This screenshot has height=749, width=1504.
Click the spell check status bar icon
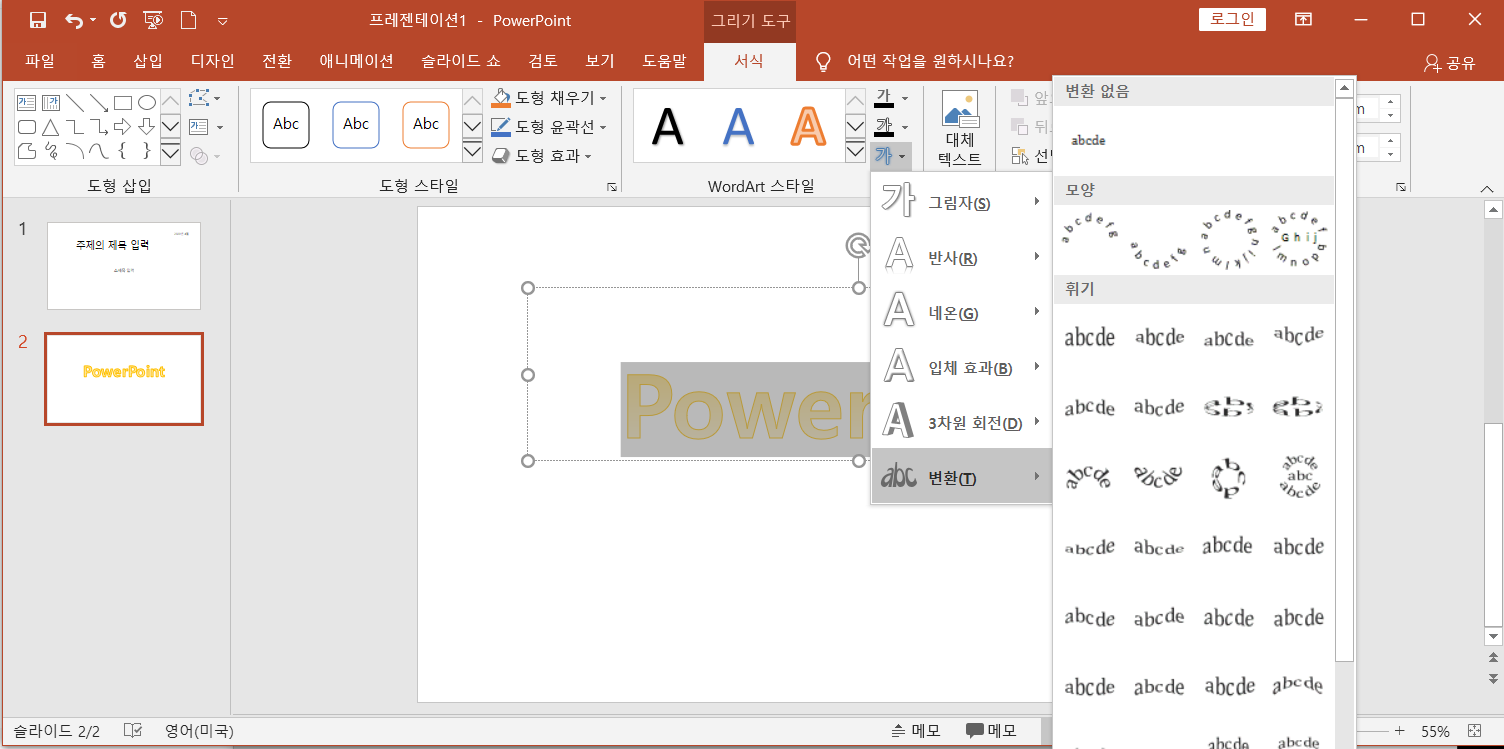[x=132, y=731]
